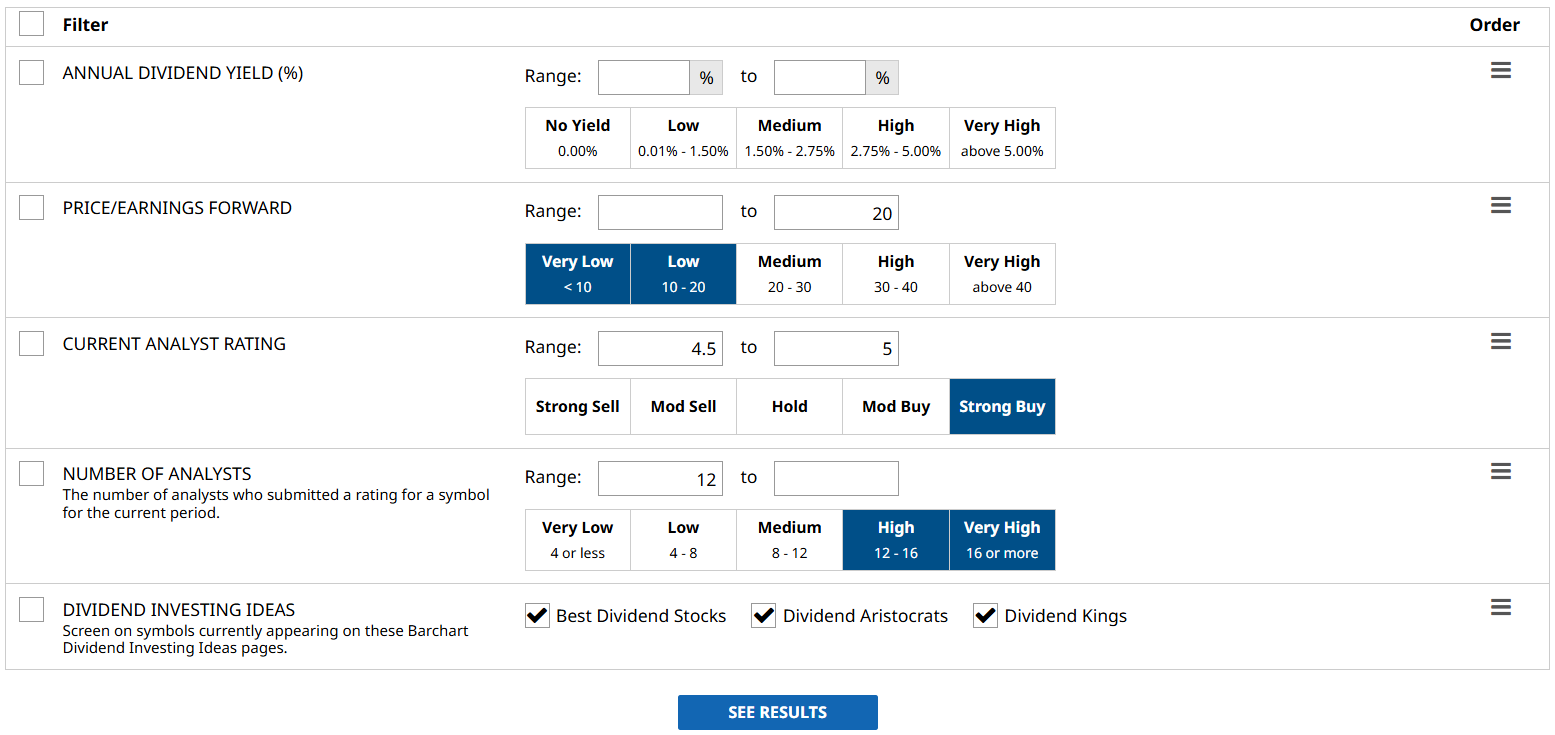
Task: Select the header select-all filters checkbox
Action: point(32,24)
